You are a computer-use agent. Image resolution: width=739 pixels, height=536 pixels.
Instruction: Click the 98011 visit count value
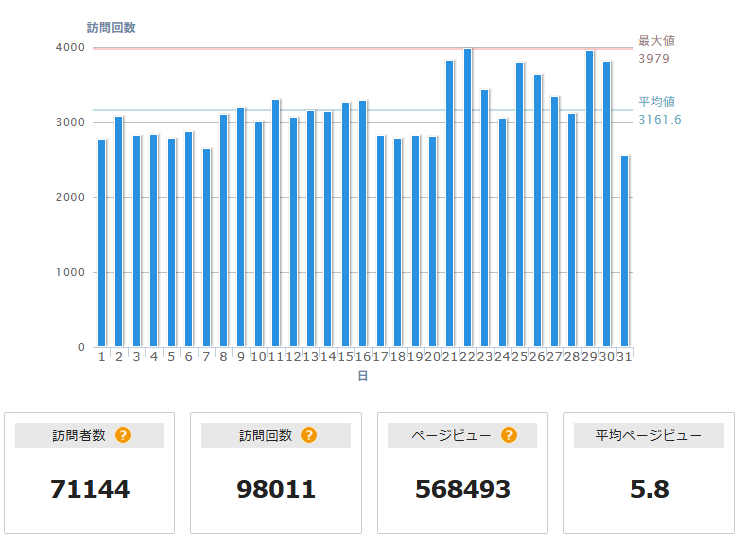tap(276, 489)
